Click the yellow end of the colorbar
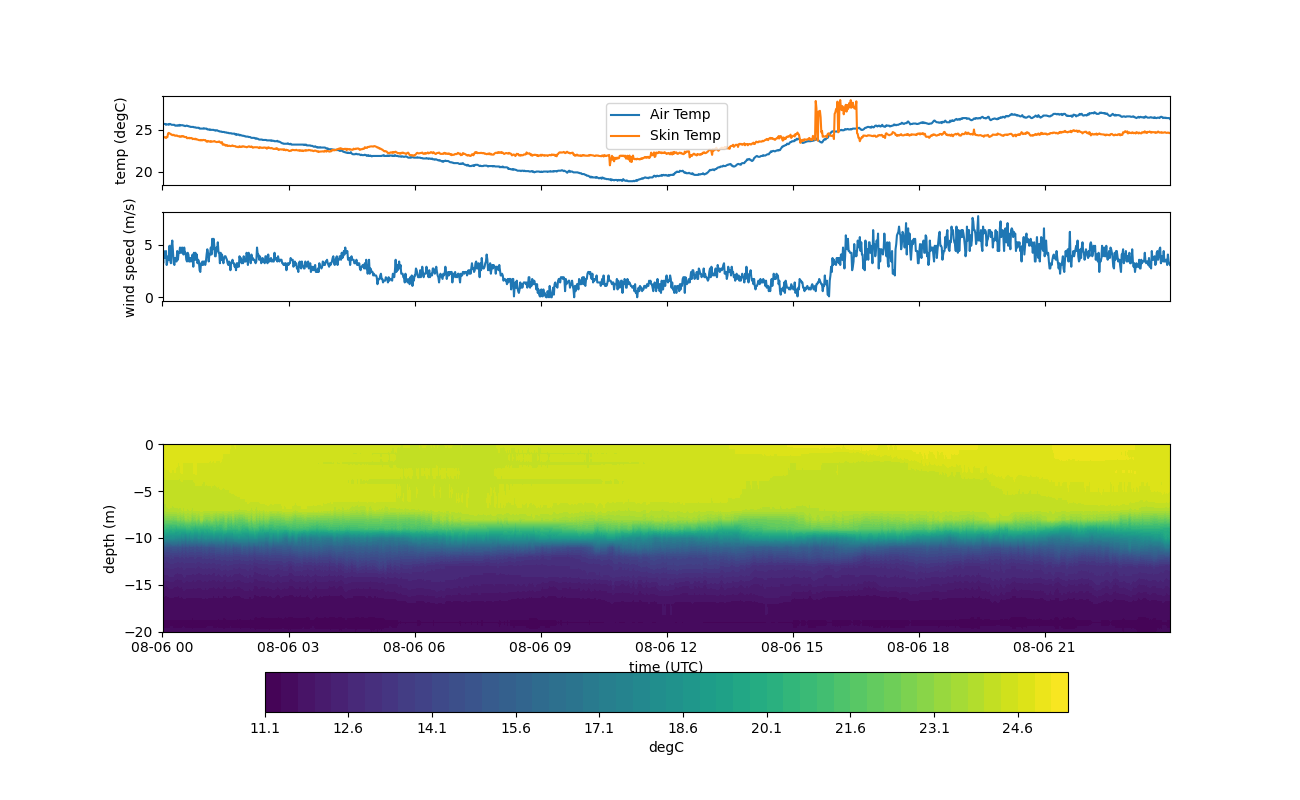This screenshot has width=1300, height=800. [1055, 692]
